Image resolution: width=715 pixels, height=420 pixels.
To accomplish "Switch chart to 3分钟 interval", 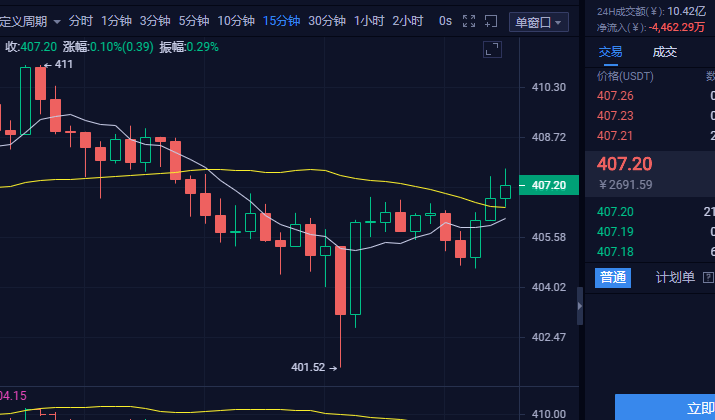I will pos(155,21).
